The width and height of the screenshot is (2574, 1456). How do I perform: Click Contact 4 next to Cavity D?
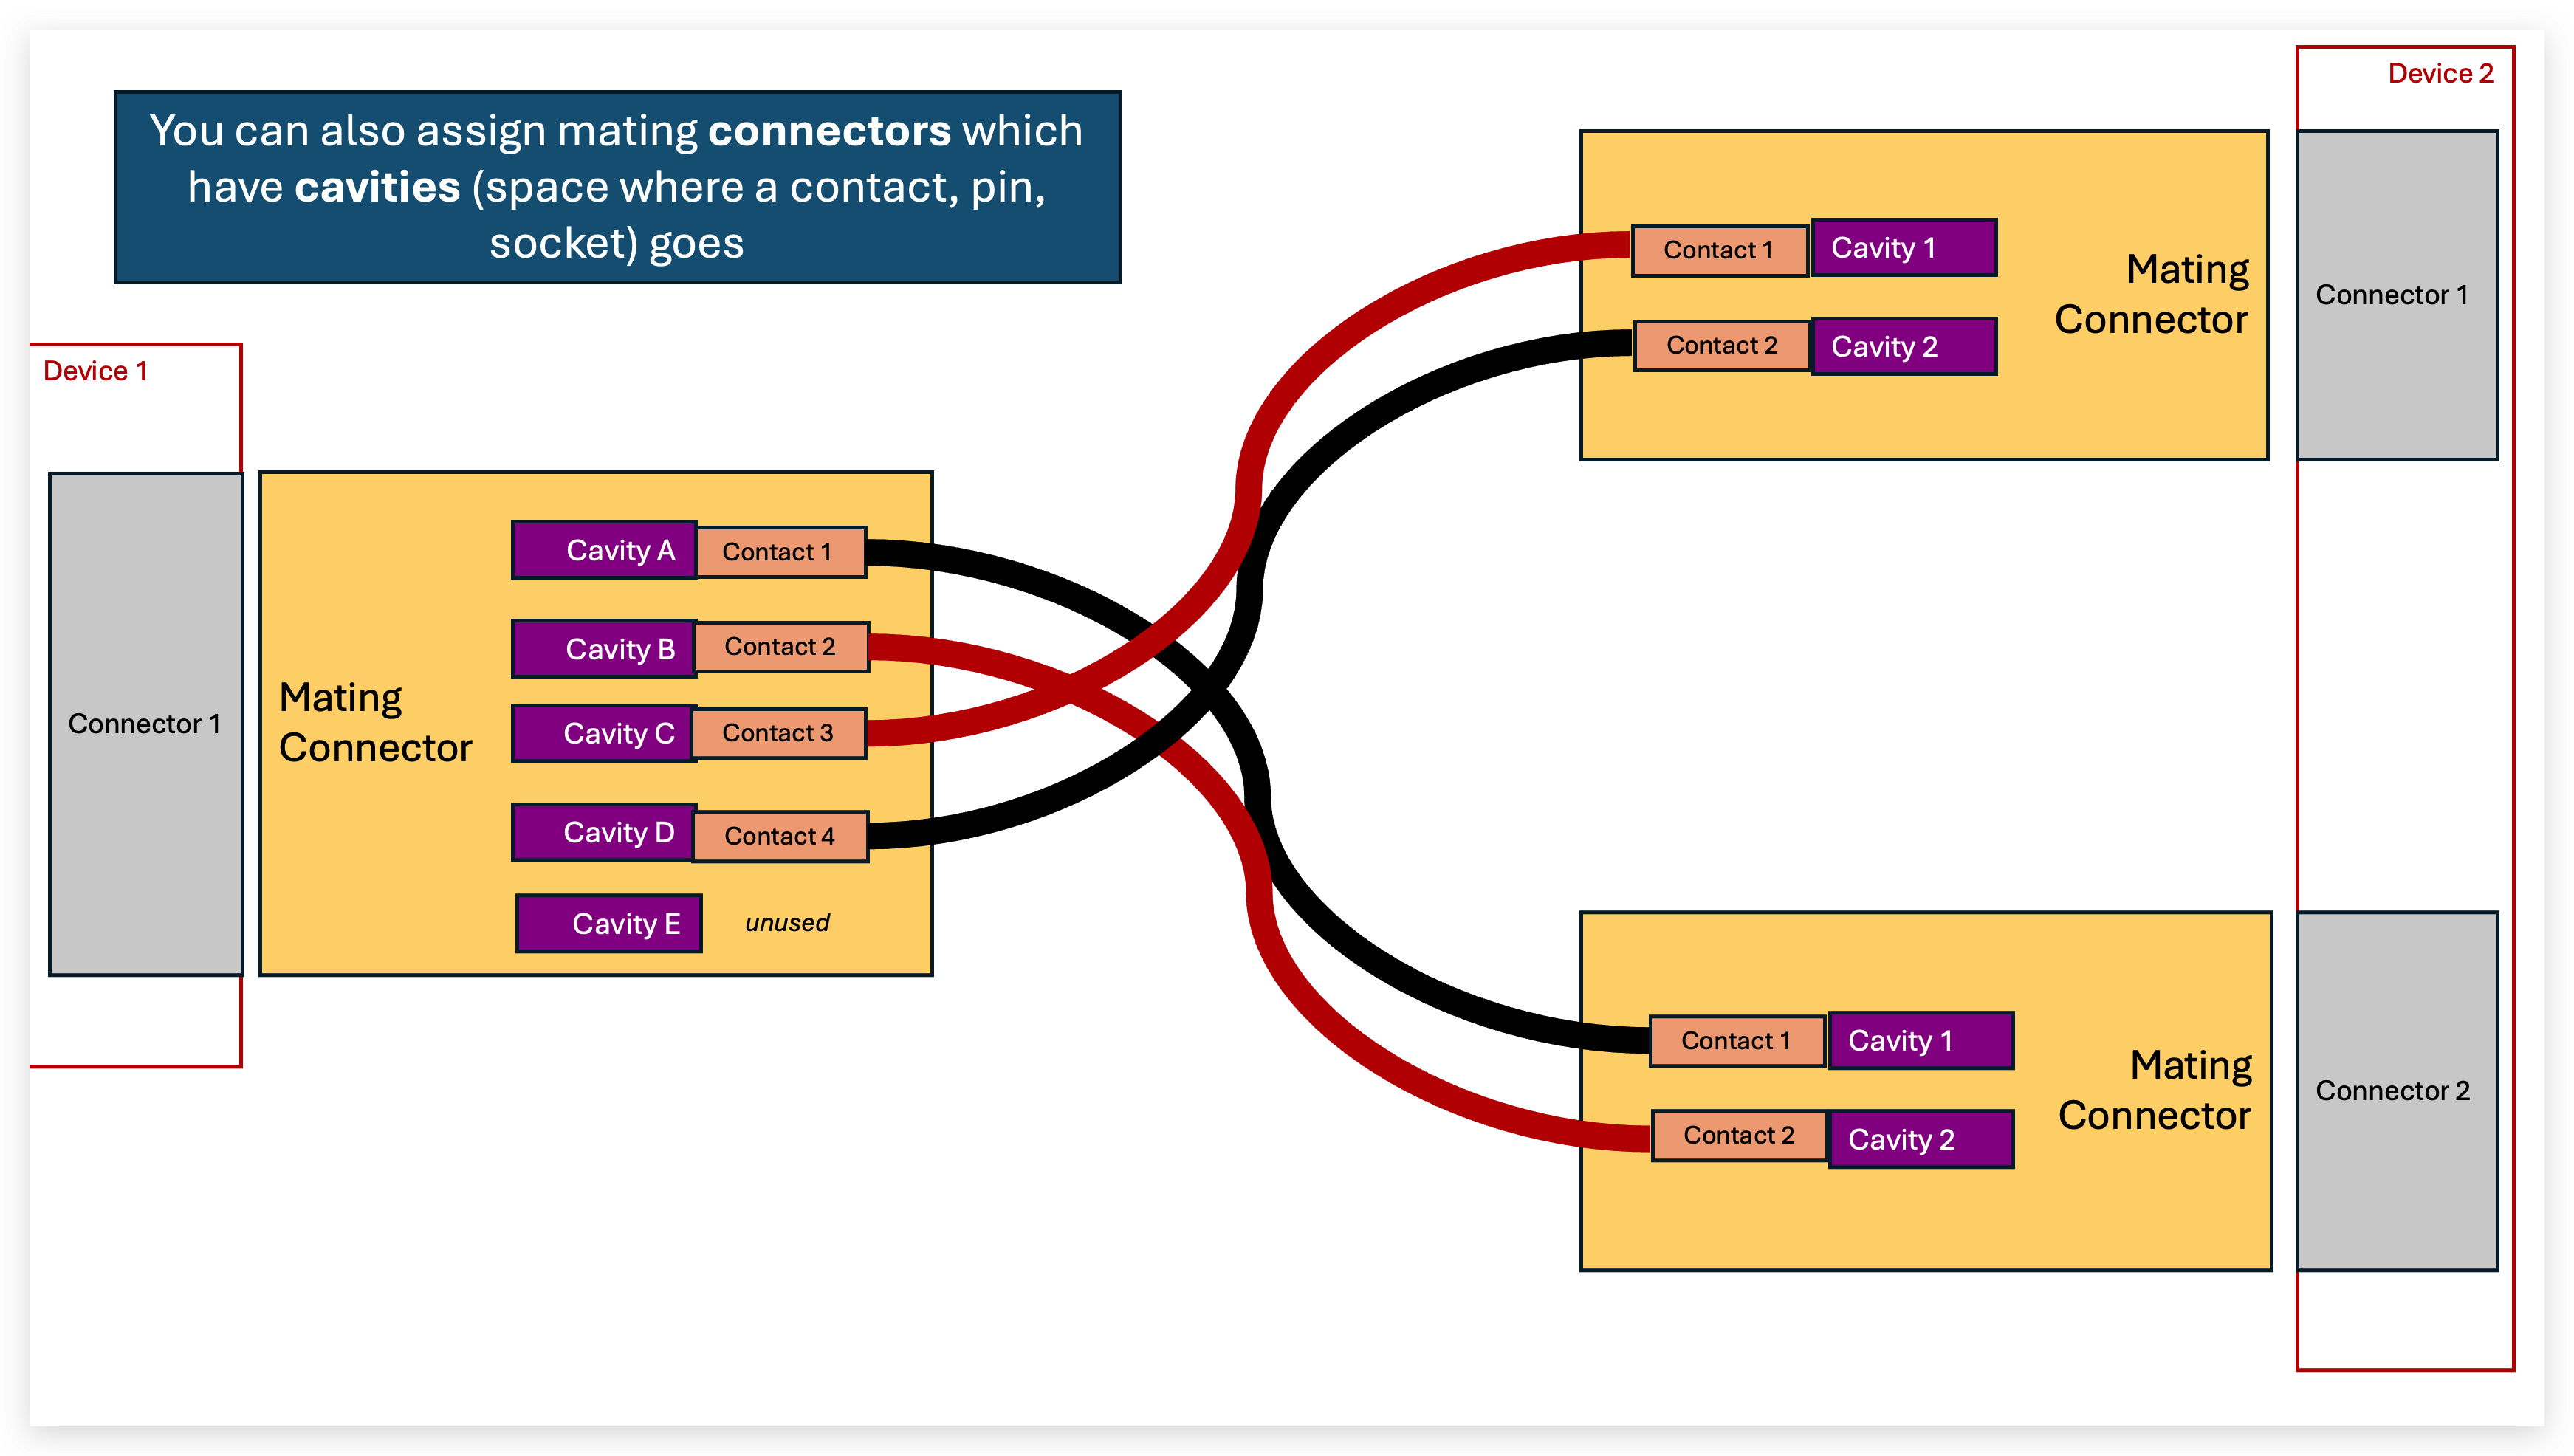click(780, 836)
